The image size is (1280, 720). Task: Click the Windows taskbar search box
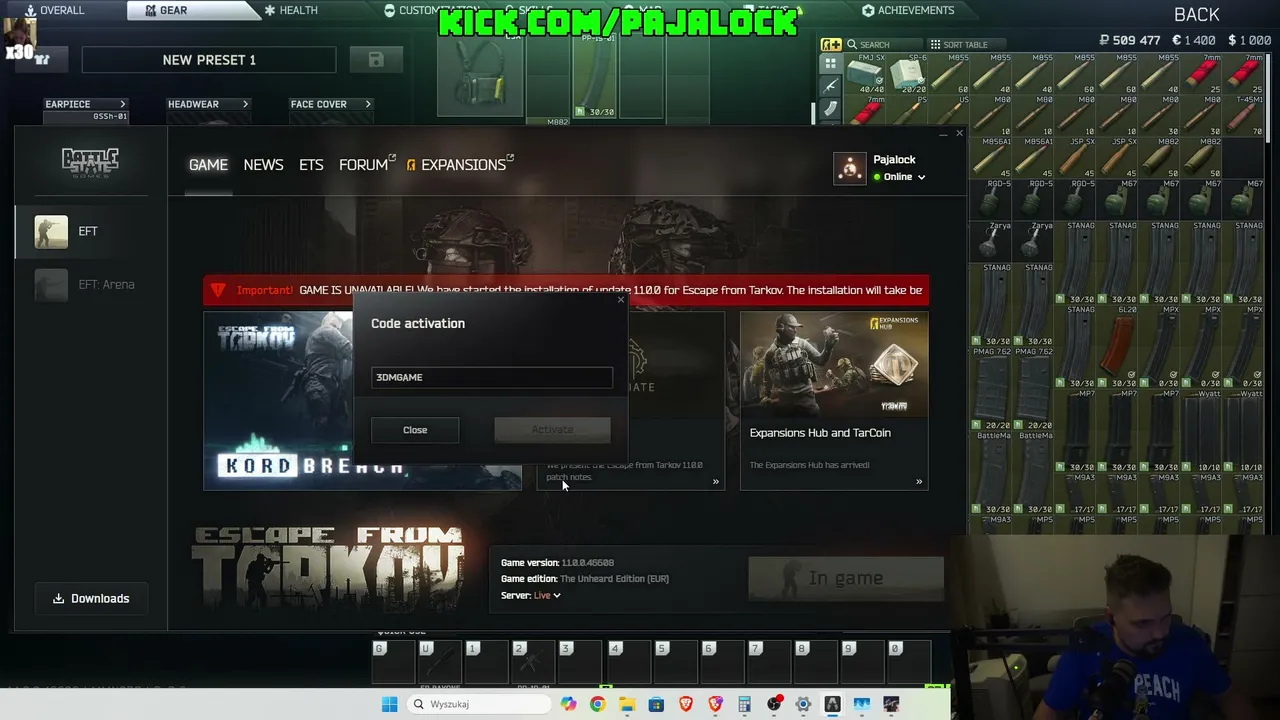point(478,704)
